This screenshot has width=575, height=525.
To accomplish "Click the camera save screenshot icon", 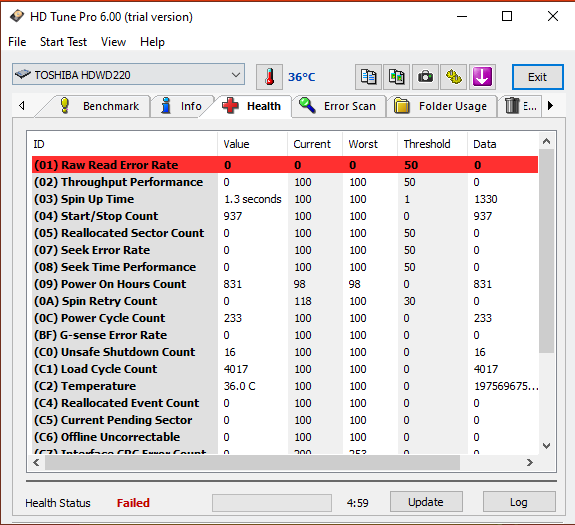I will pyautogui.click(x=425, y=77).
